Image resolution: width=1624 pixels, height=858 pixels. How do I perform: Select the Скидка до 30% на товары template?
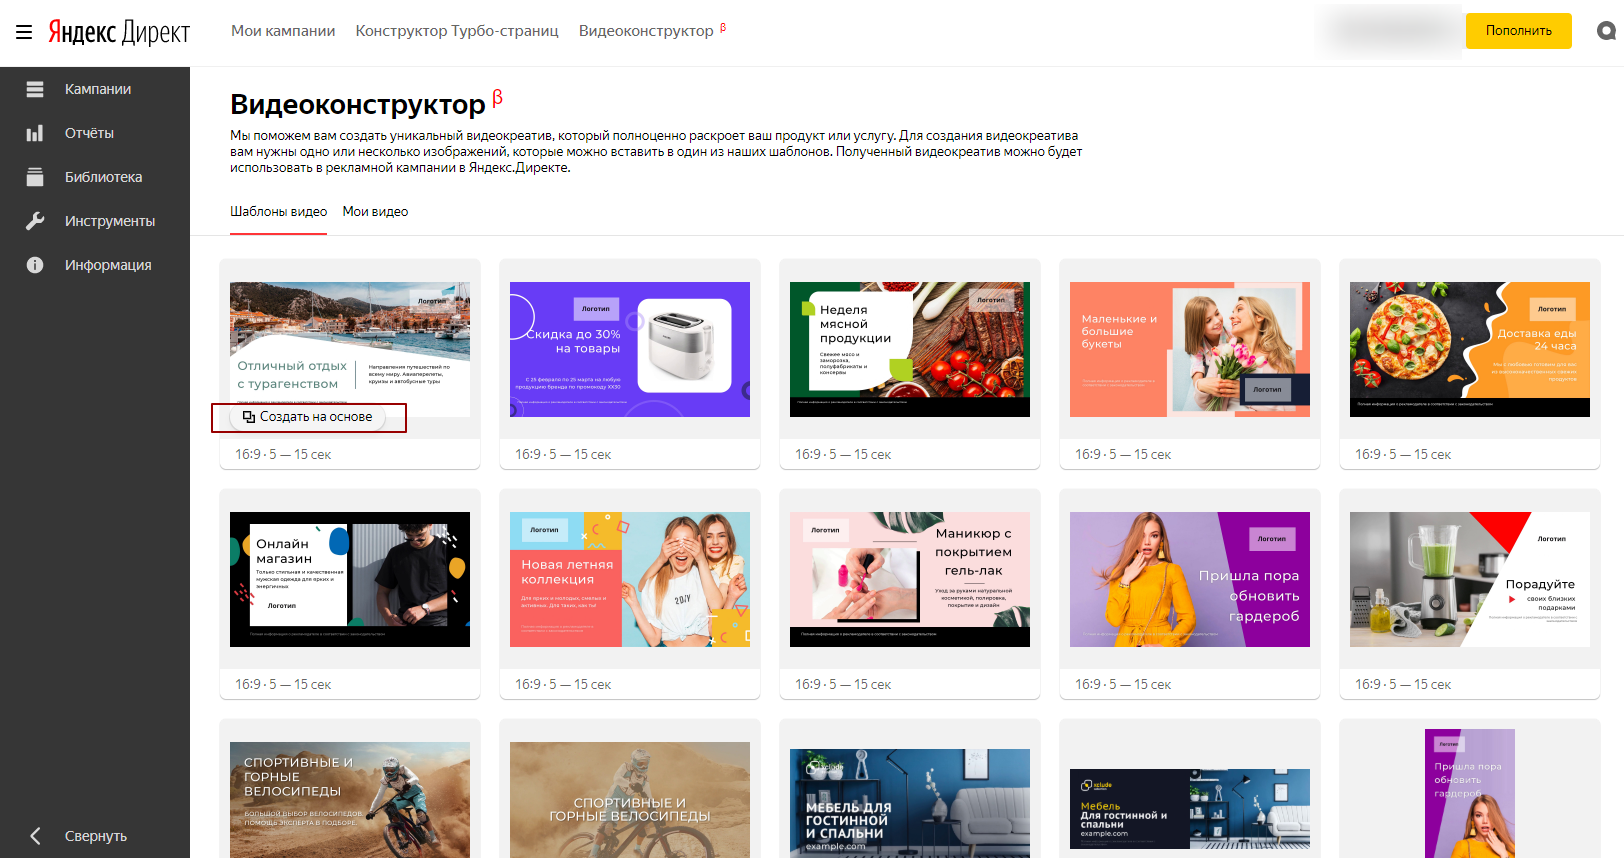(x=630, y=349)
